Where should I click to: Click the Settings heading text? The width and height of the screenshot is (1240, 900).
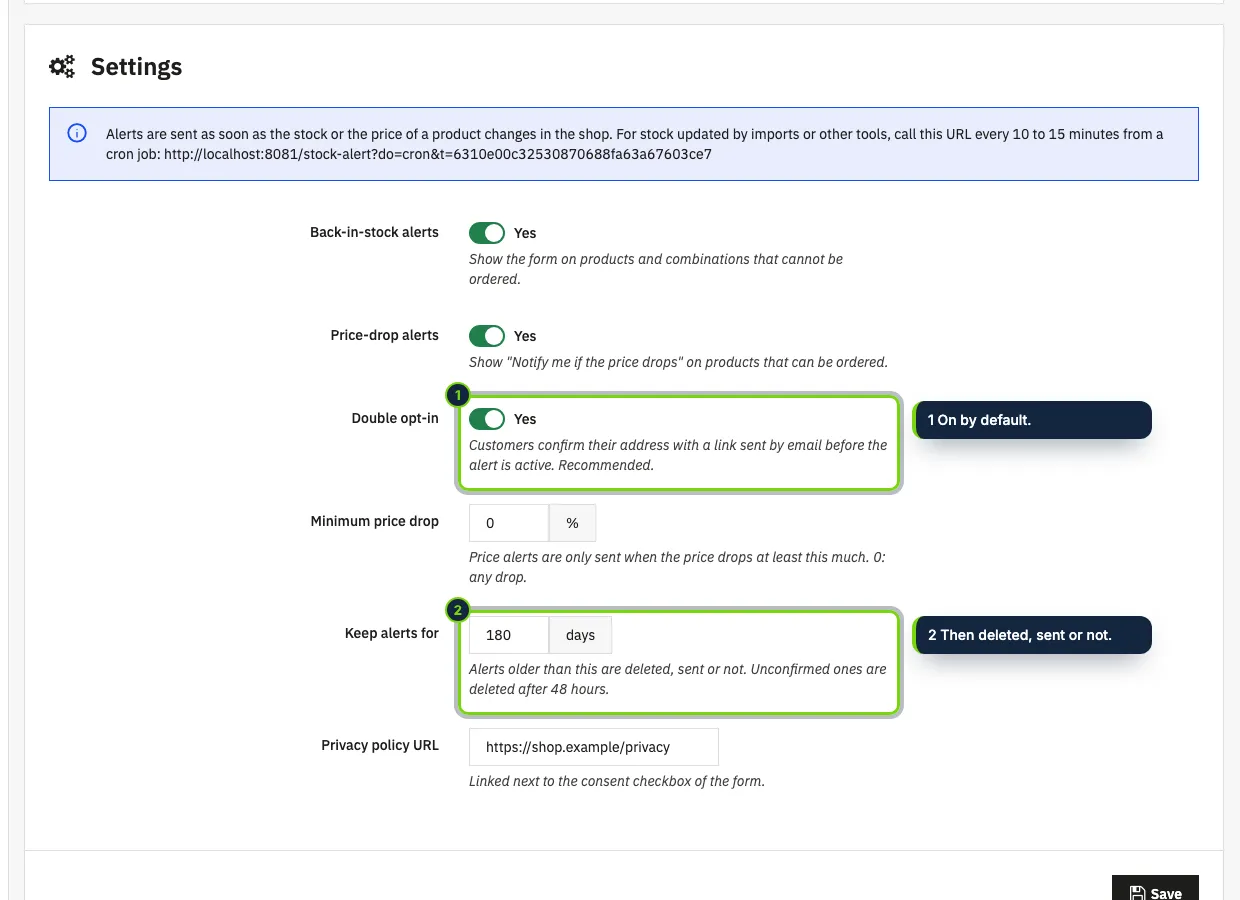(x=137, y=67)
